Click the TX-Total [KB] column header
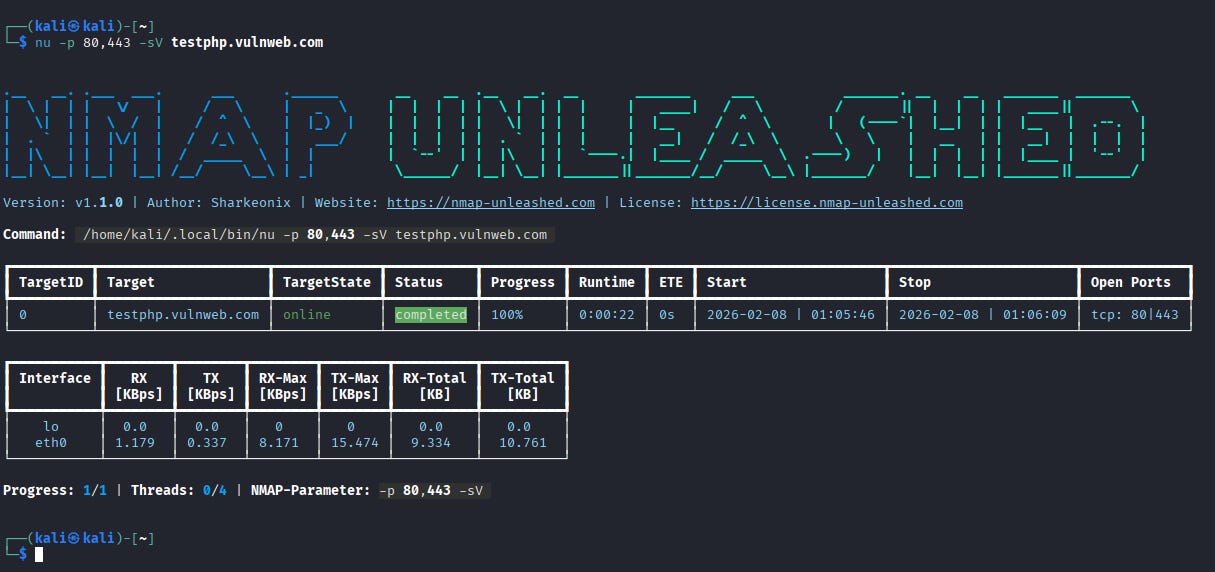 [x=523, y=386]
